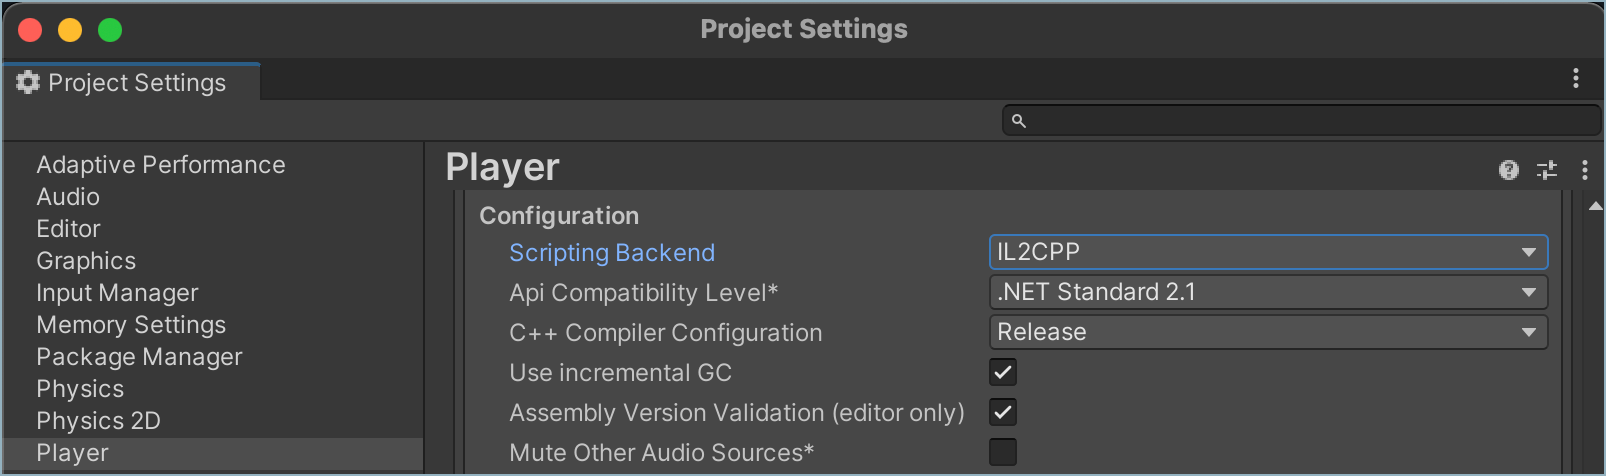Enable Mute Other Audio Sources
This screenshot has height=476, width=1606.
pyautogui.click(x=1003, y=452)
